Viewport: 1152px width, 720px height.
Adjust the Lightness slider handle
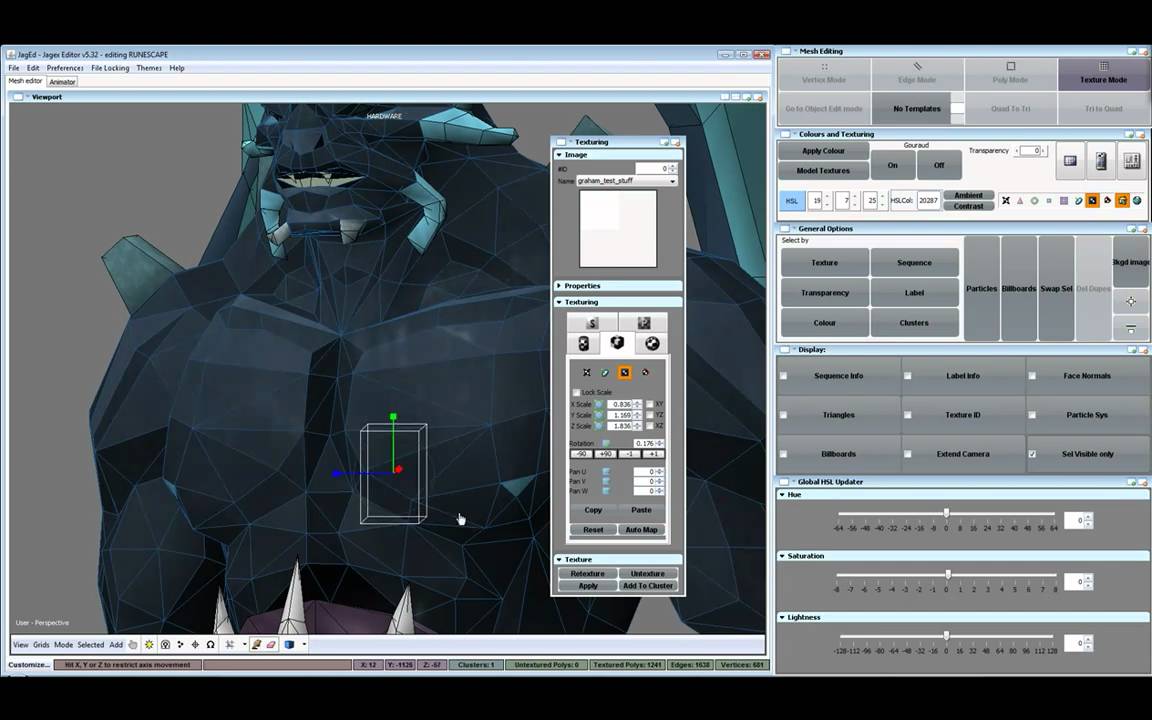(x=946, y=636)
